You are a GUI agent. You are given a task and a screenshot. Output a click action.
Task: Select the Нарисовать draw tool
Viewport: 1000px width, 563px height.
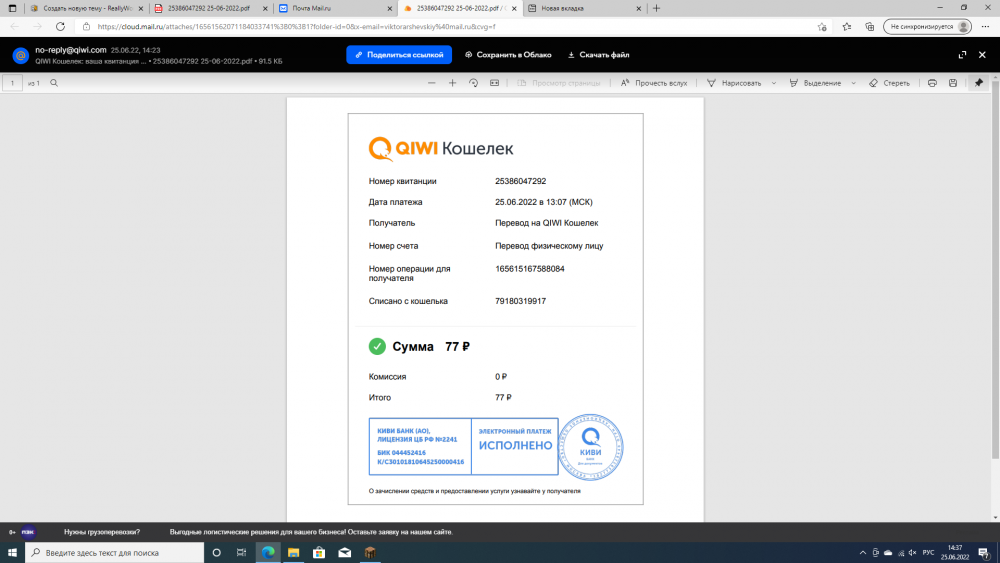[x=734, y=83]
